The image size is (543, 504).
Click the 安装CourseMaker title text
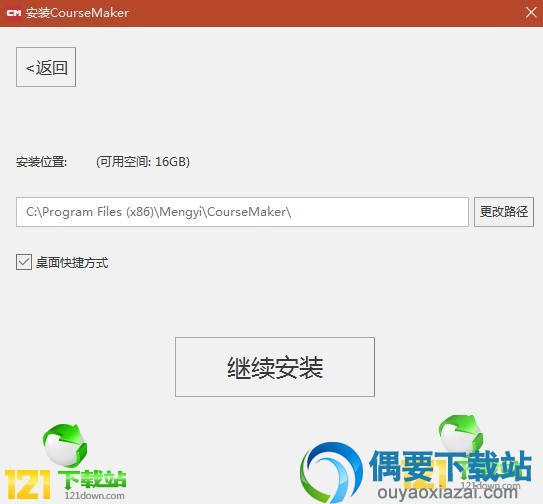pos(77,13)
